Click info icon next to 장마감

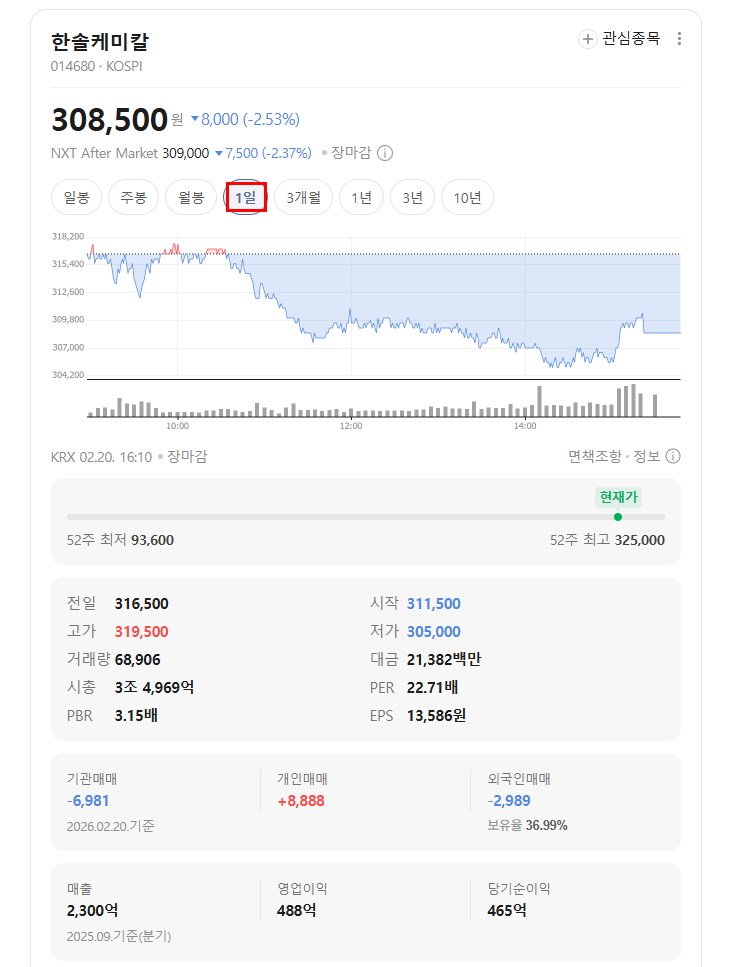385,153
